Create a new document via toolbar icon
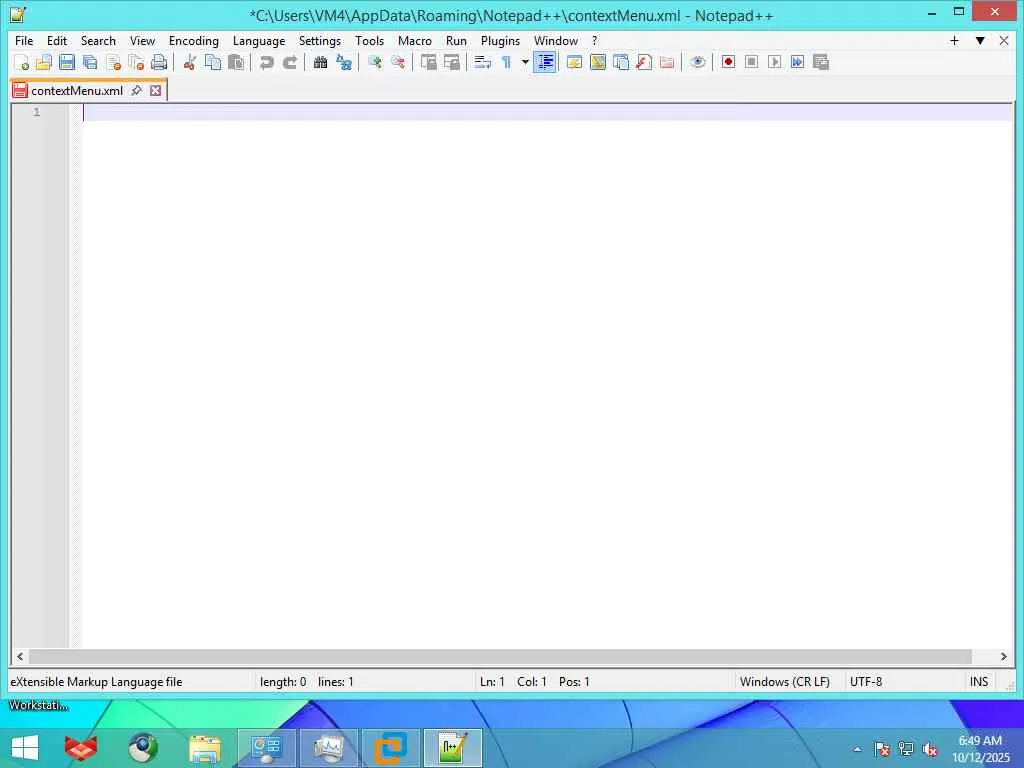The image size is (1024, 768). tap(21, 62)
